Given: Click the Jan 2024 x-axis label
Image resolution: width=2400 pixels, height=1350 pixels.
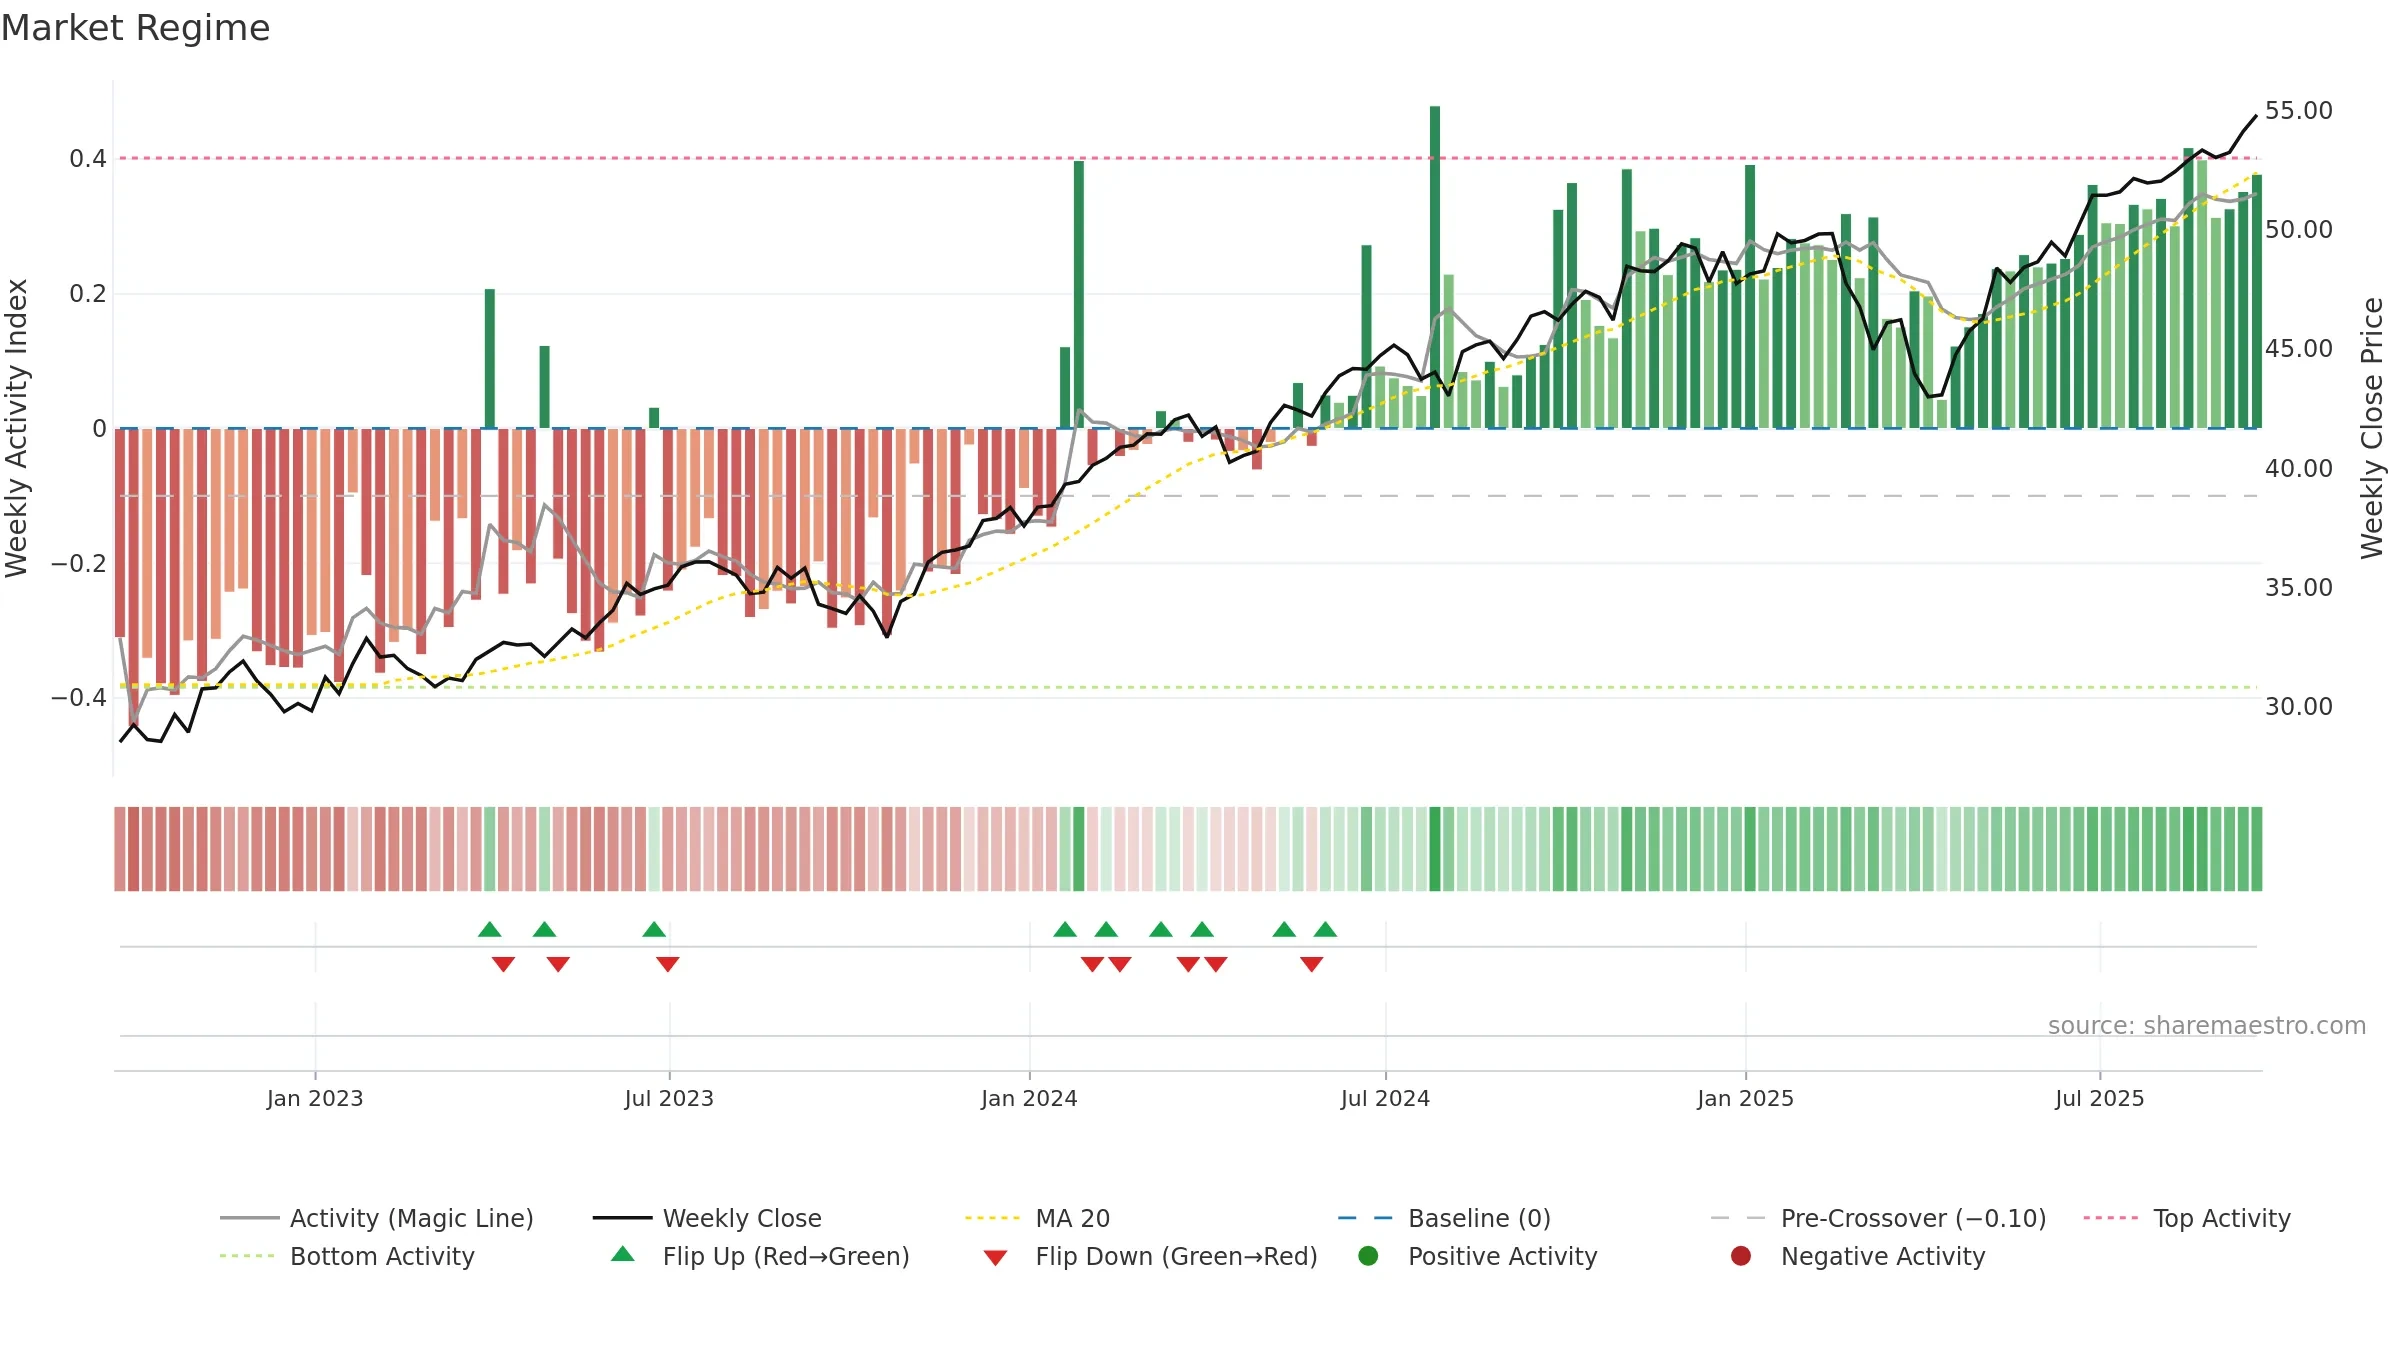Looking at the screenshot, I should pyautogui.click(x=1029, y=1098).
